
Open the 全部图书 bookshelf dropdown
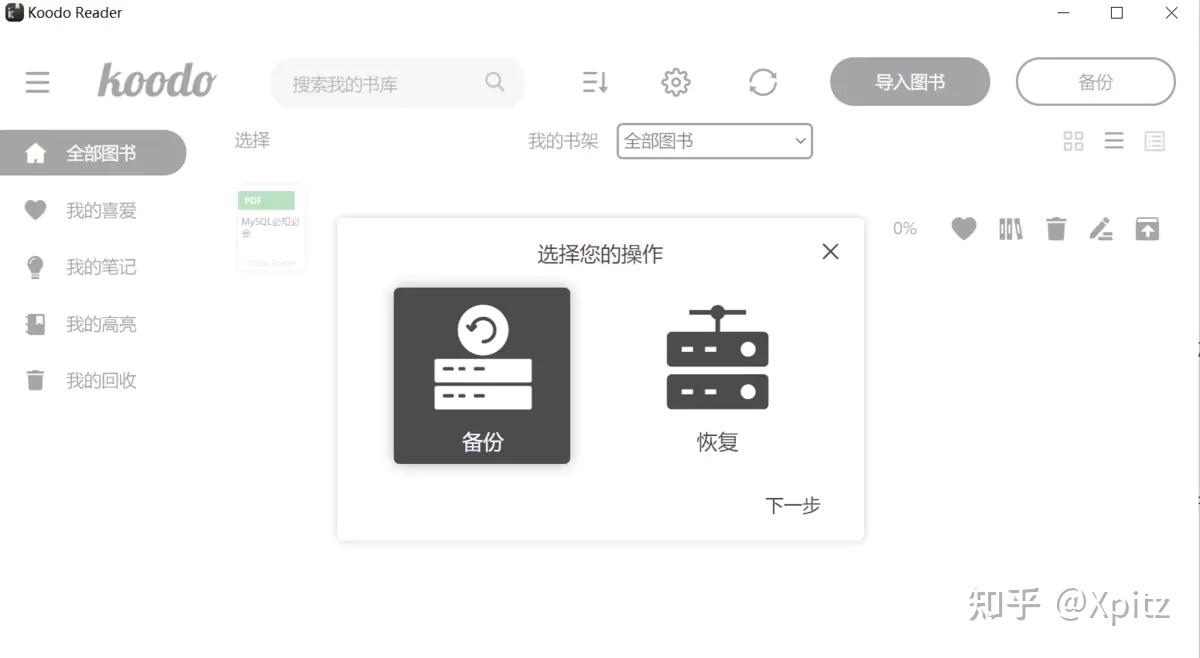tap(713, 141)
